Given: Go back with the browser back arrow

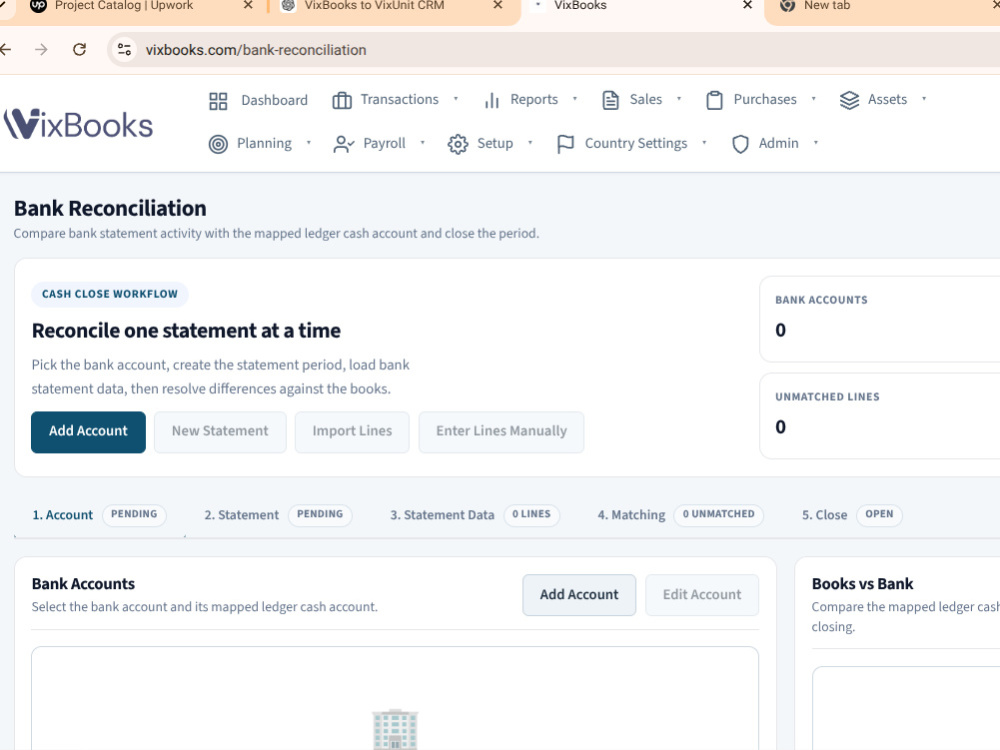Looking at the screenshot, I should point(6,50).
